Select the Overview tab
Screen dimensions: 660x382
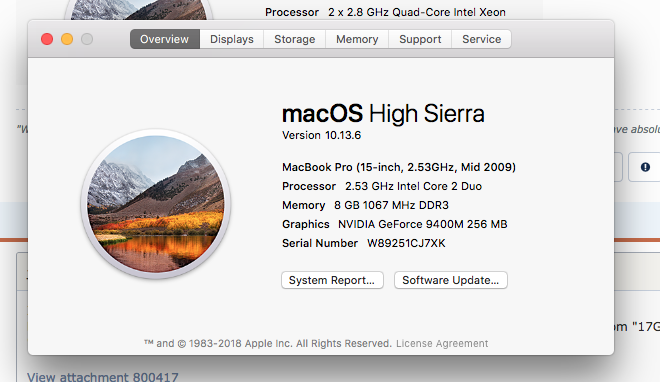[165, 39]
